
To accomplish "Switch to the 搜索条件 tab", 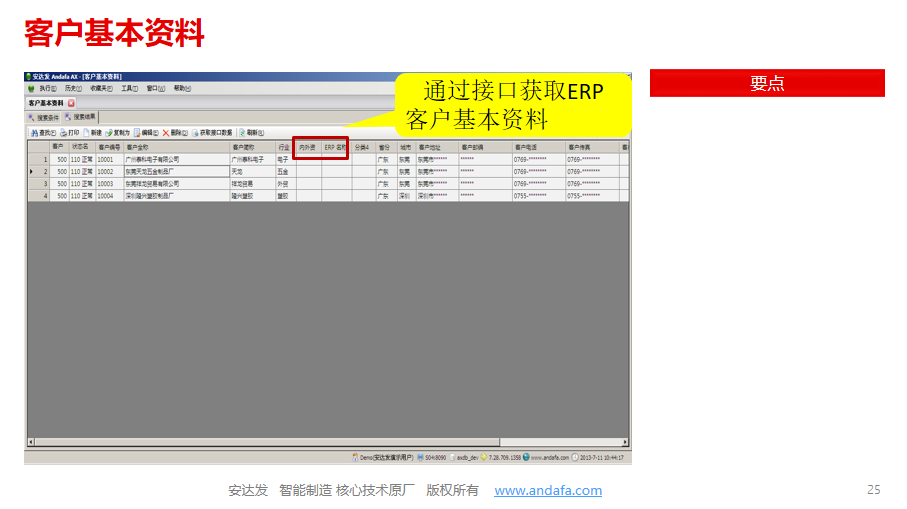I will [44, 118].
